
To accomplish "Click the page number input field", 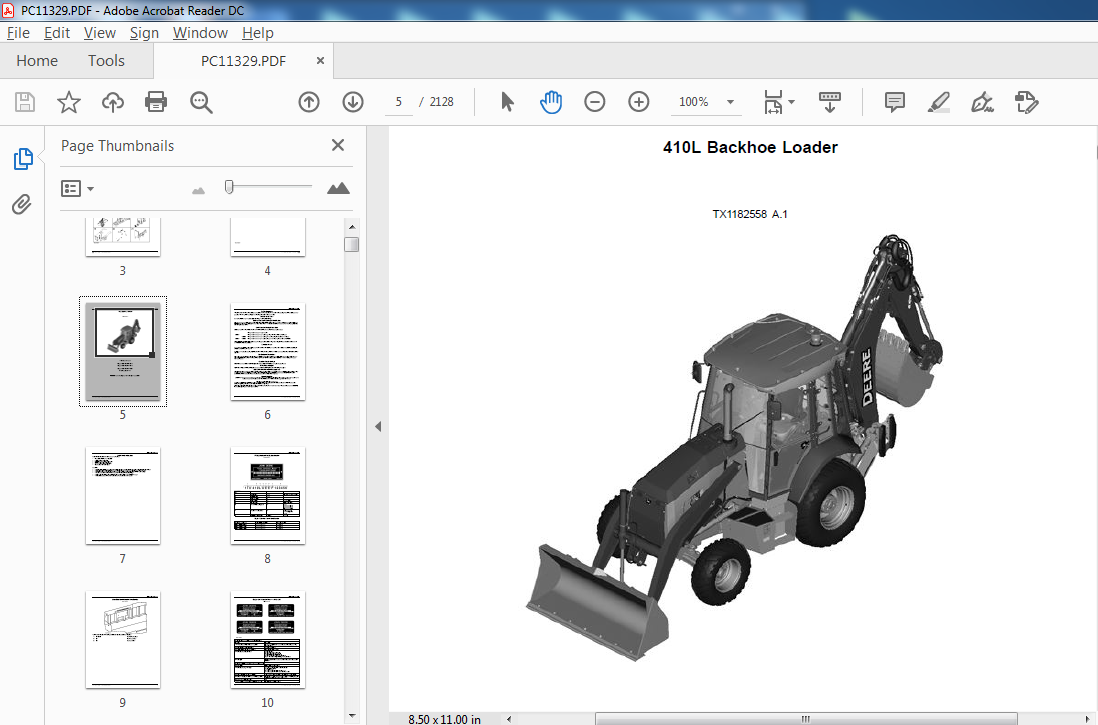I will [x=398, y=102].
